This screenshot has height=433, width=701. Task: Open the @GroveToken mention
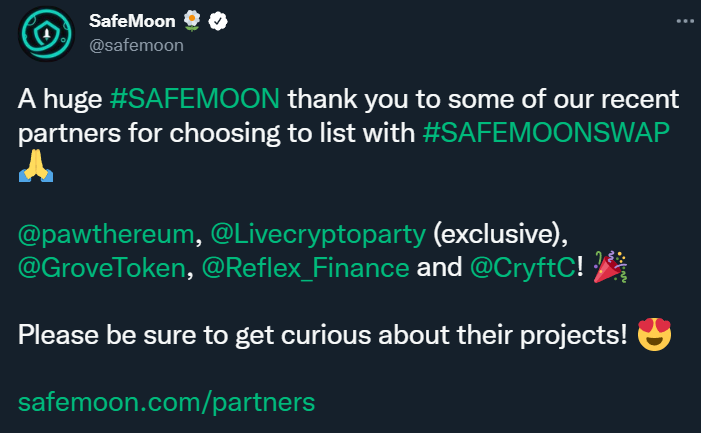click(102, 268)
